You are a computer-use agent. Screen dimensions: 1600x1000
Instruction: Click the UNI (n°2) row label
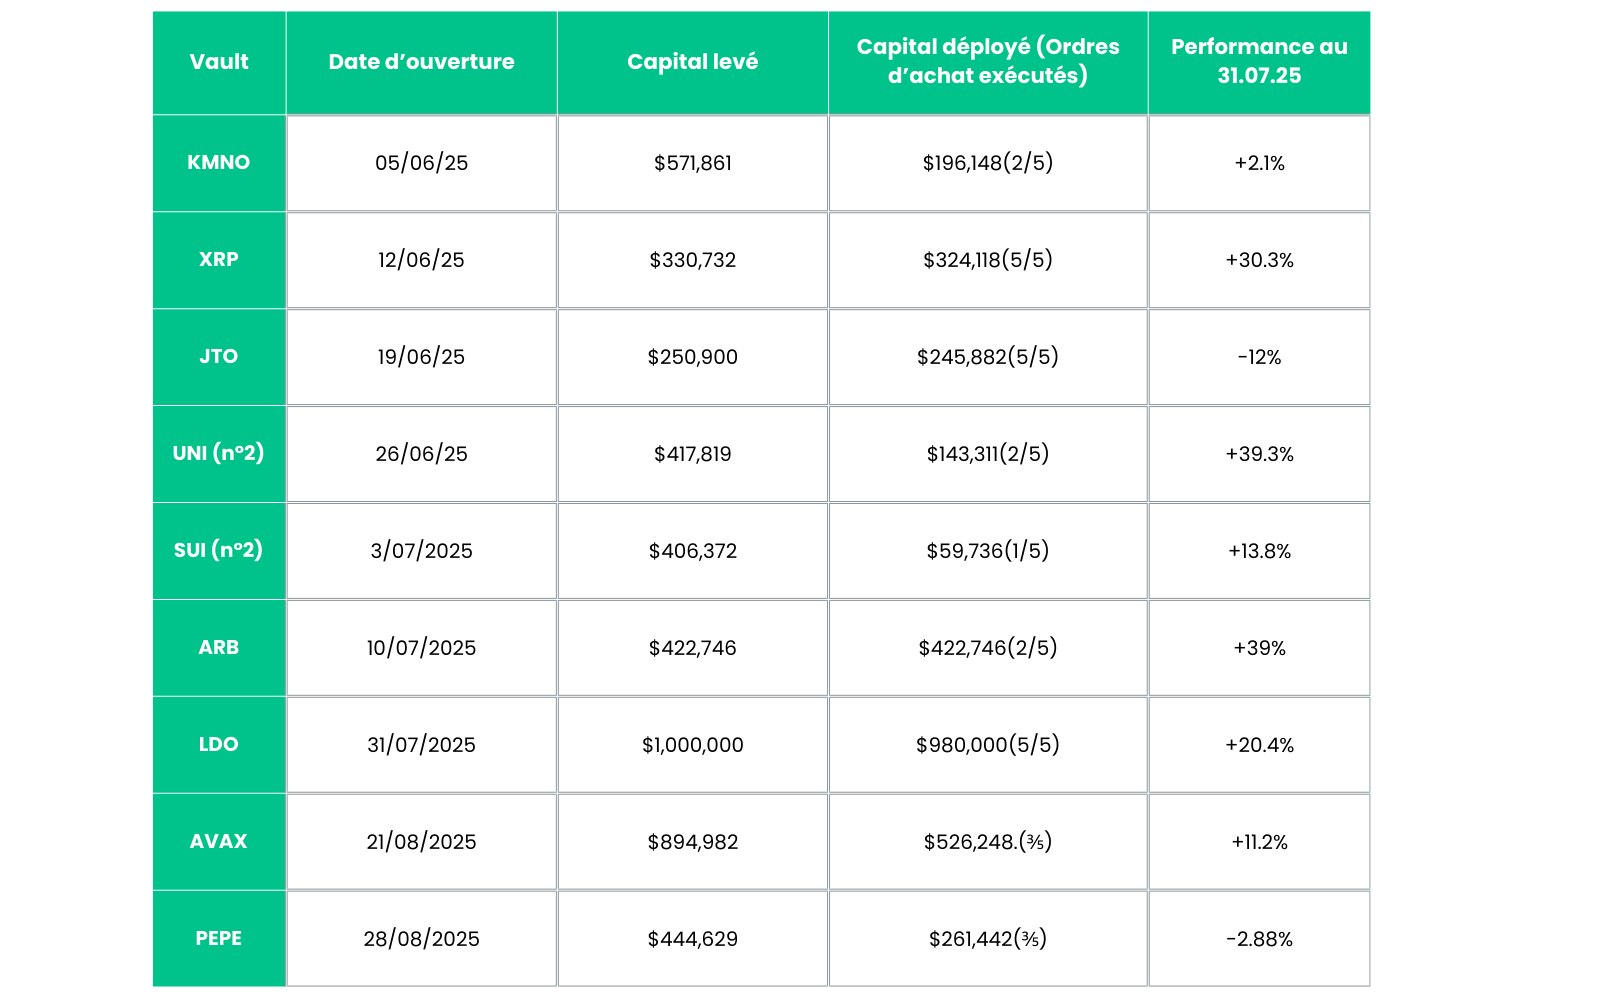[219, 454]
